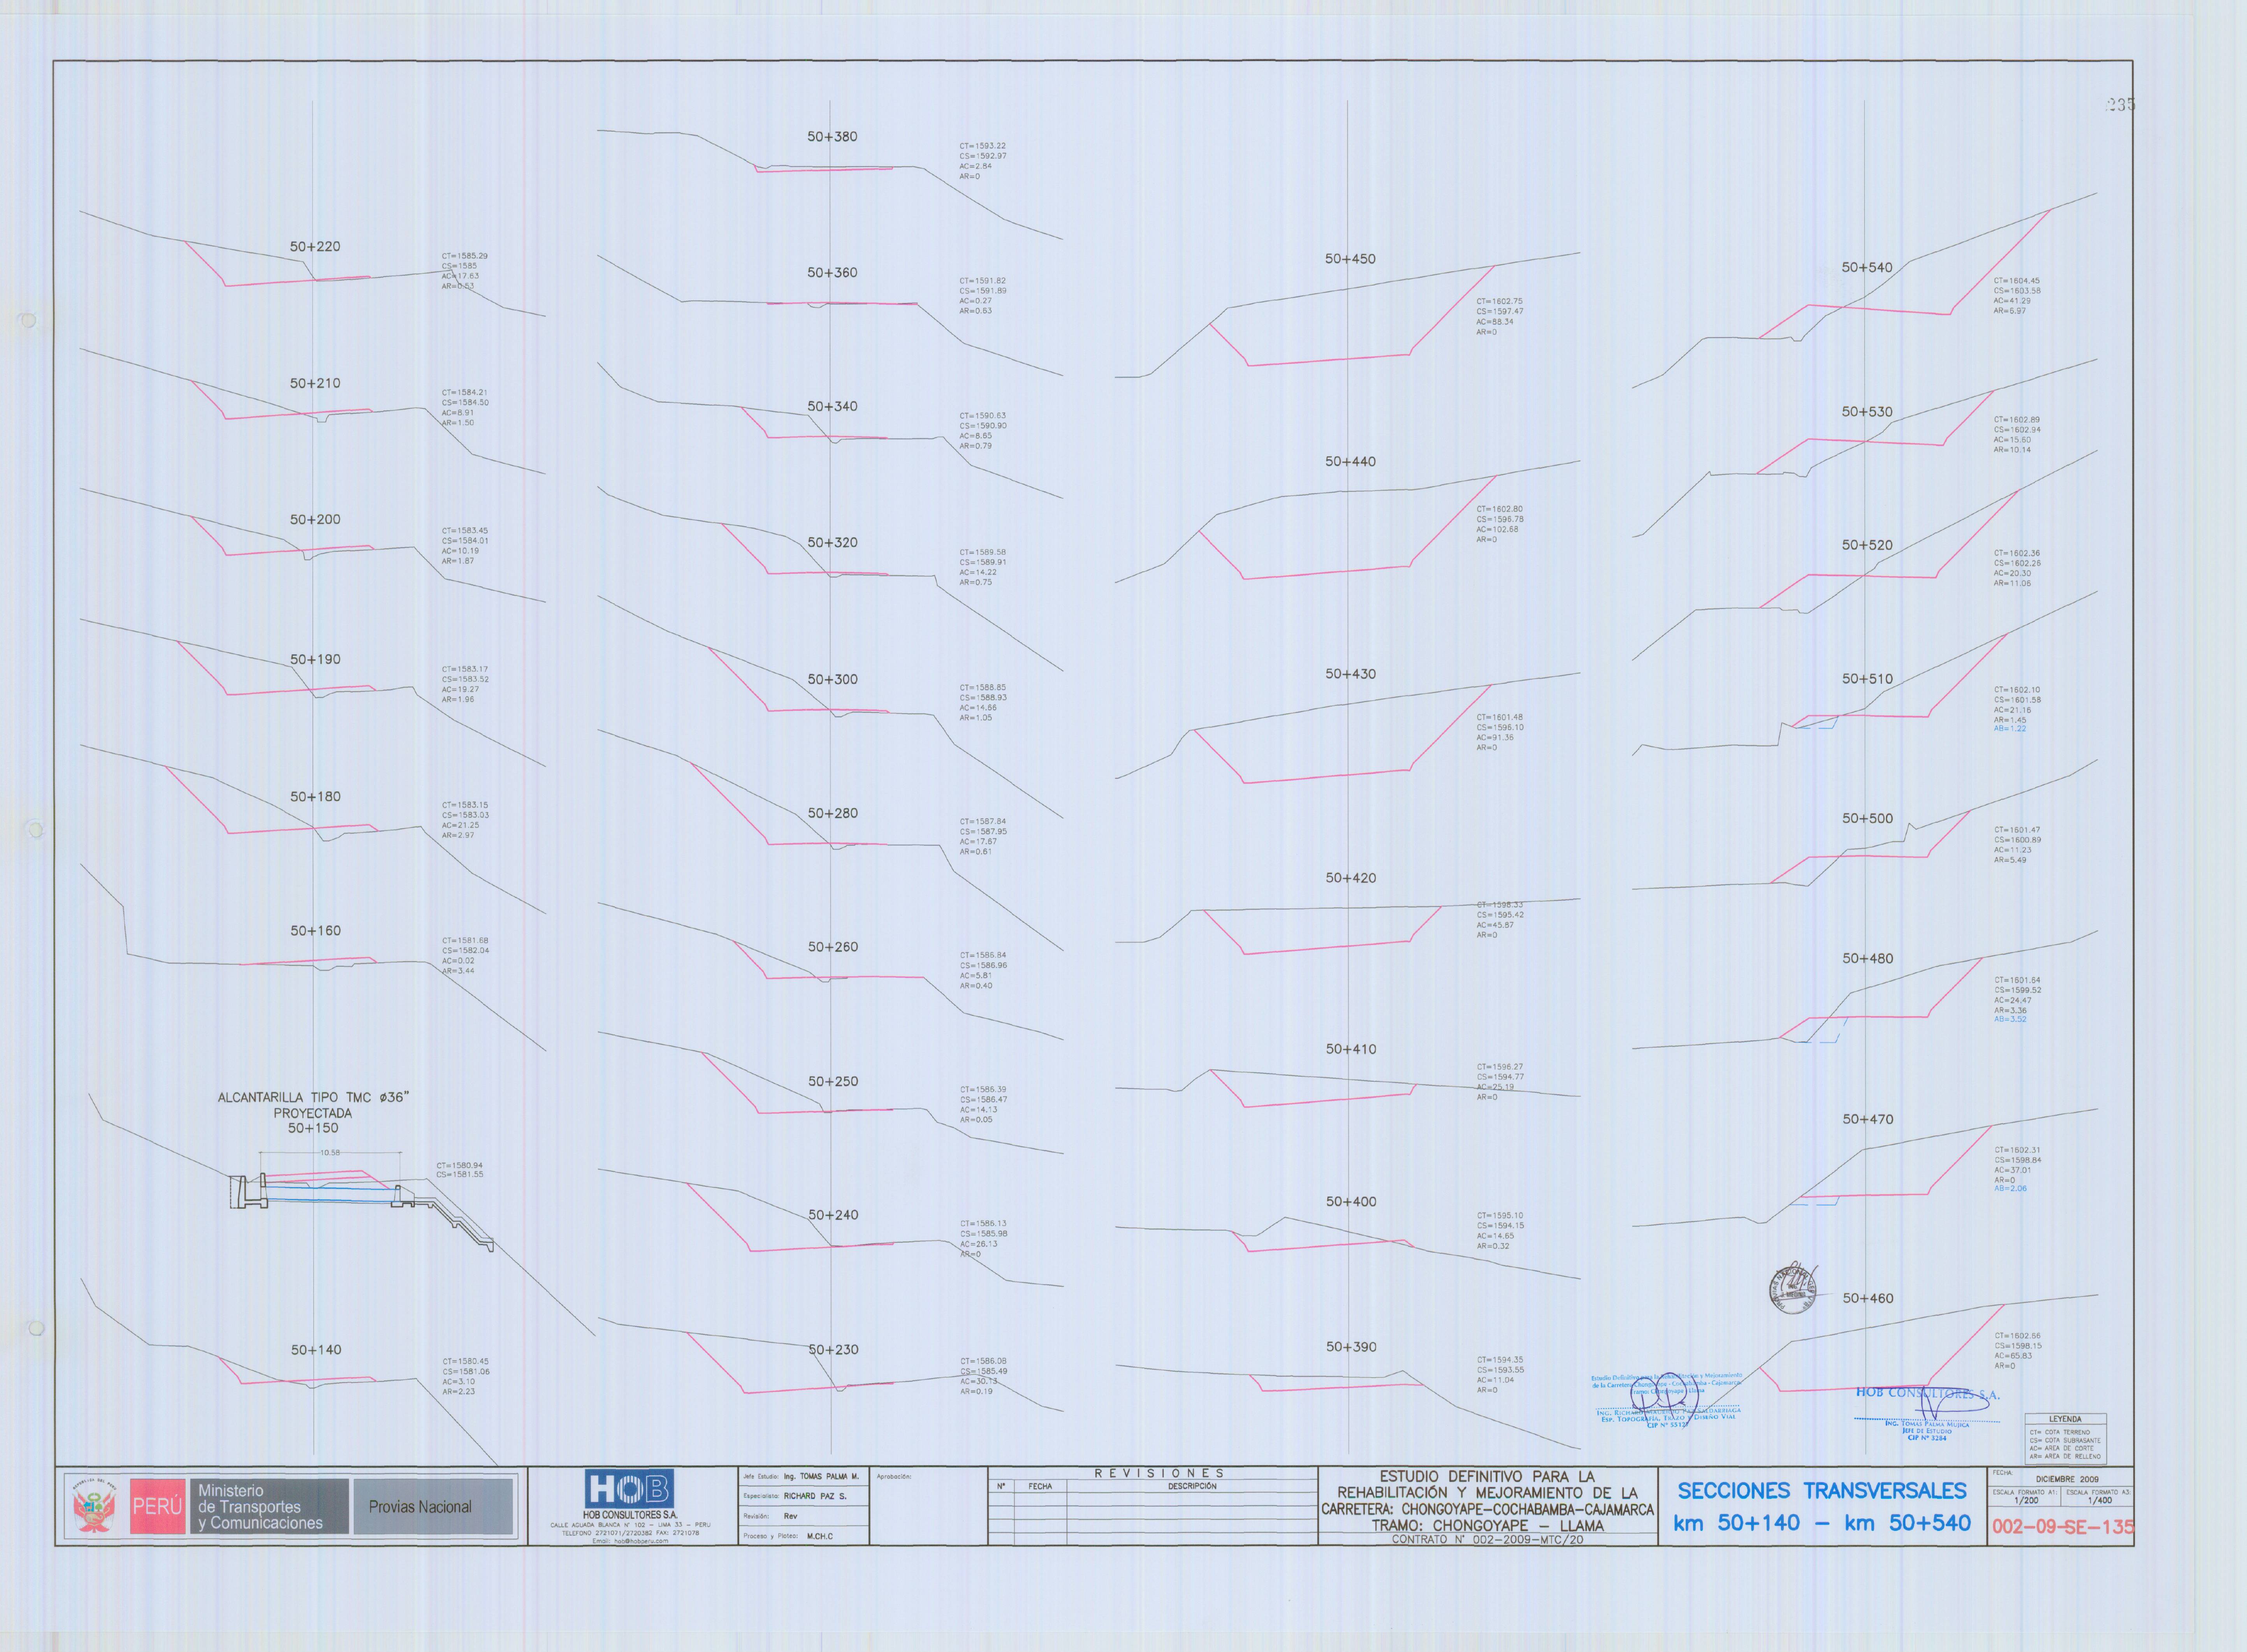Viewport: 2247px width, 1652px height.
Task: Select the 'DICIEMBRE 2009' date field
Action: [x=2067, y=1479]
